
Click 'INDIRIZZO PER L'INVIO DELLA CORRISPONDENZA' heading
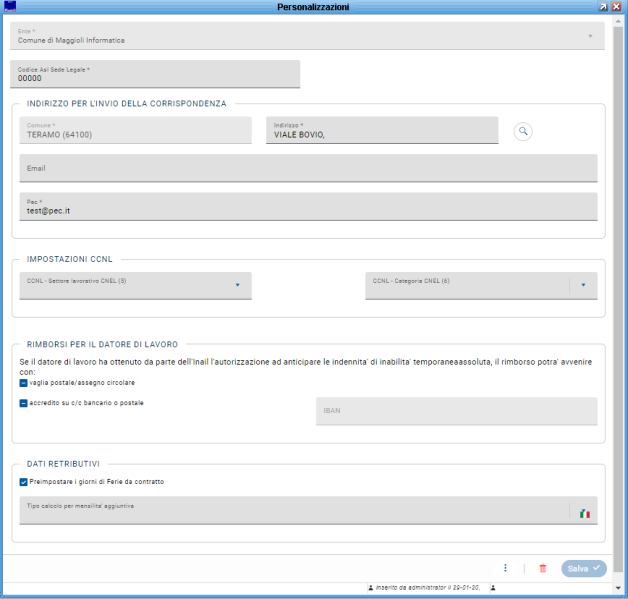pyautogui.click(x=127, y=104)
